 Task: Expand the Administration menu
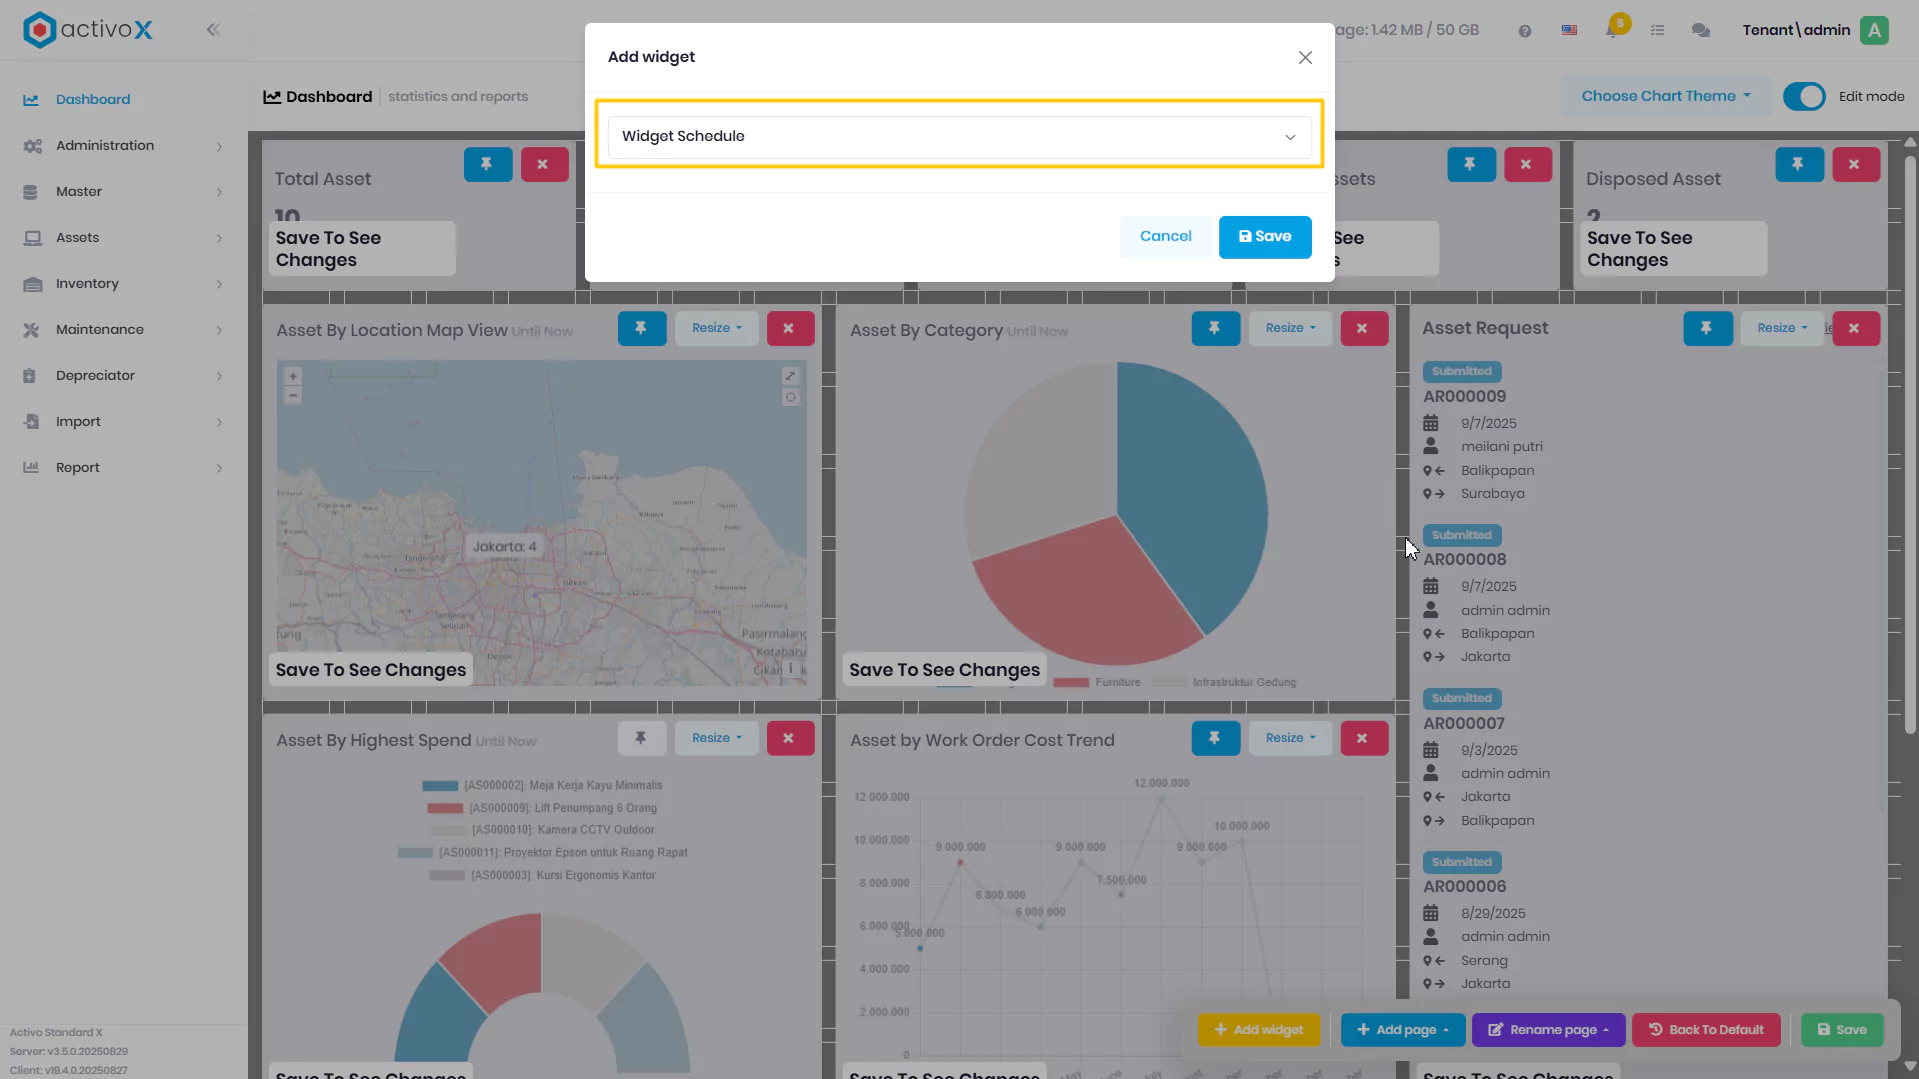[123, 146]
